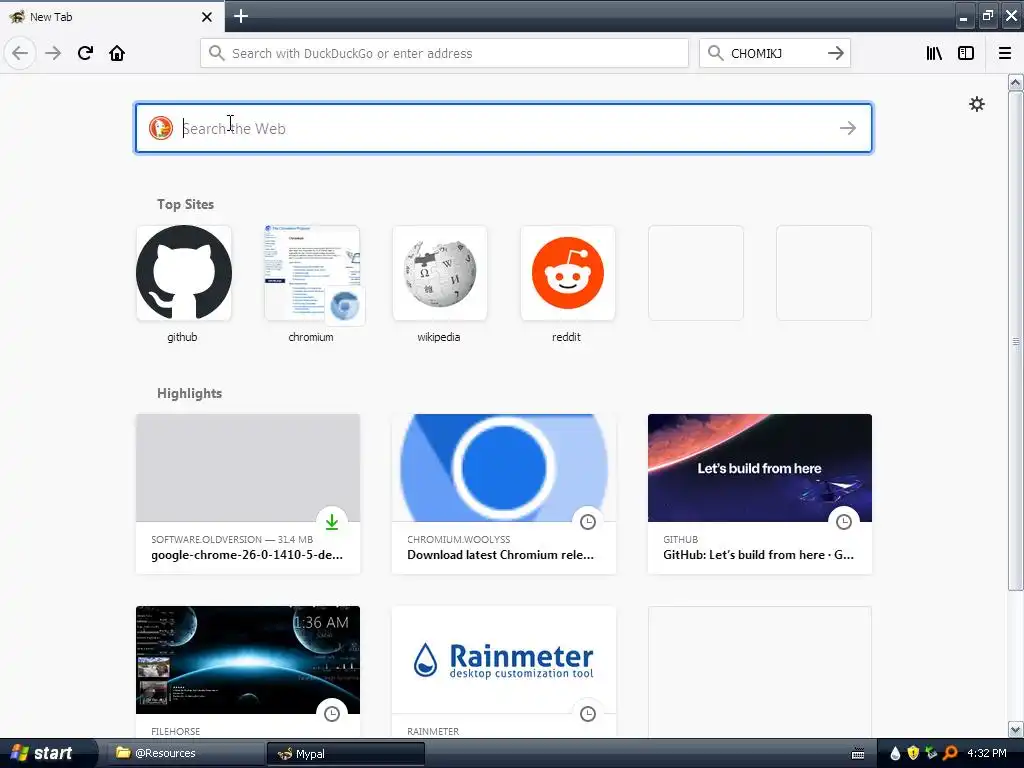1024x768 pixels.
Task: Click the keyboard icon in taskbar
Action: tap(858, 754)
